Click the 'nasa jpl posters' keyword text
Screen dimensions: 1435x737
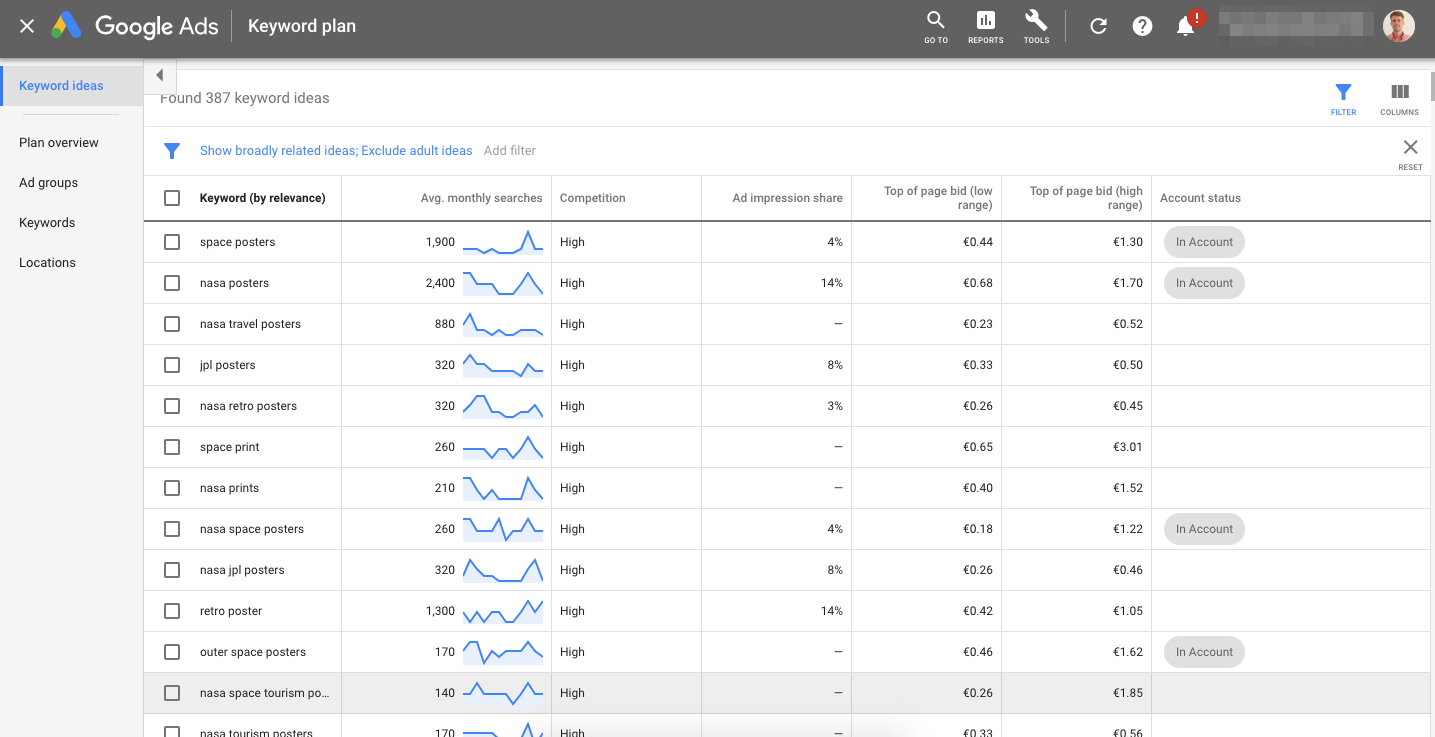242,570
